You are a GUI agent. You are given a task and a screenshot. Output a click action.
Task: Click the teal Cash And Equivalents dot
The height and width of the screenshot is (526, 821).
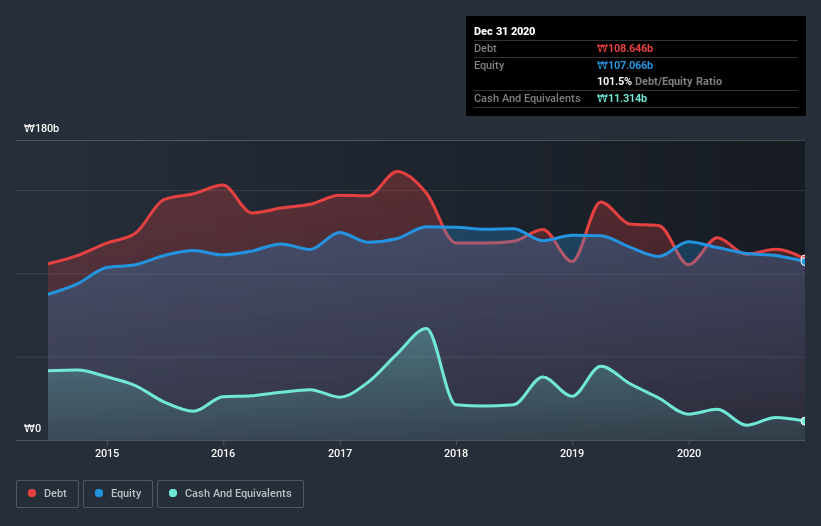[173, 493]
